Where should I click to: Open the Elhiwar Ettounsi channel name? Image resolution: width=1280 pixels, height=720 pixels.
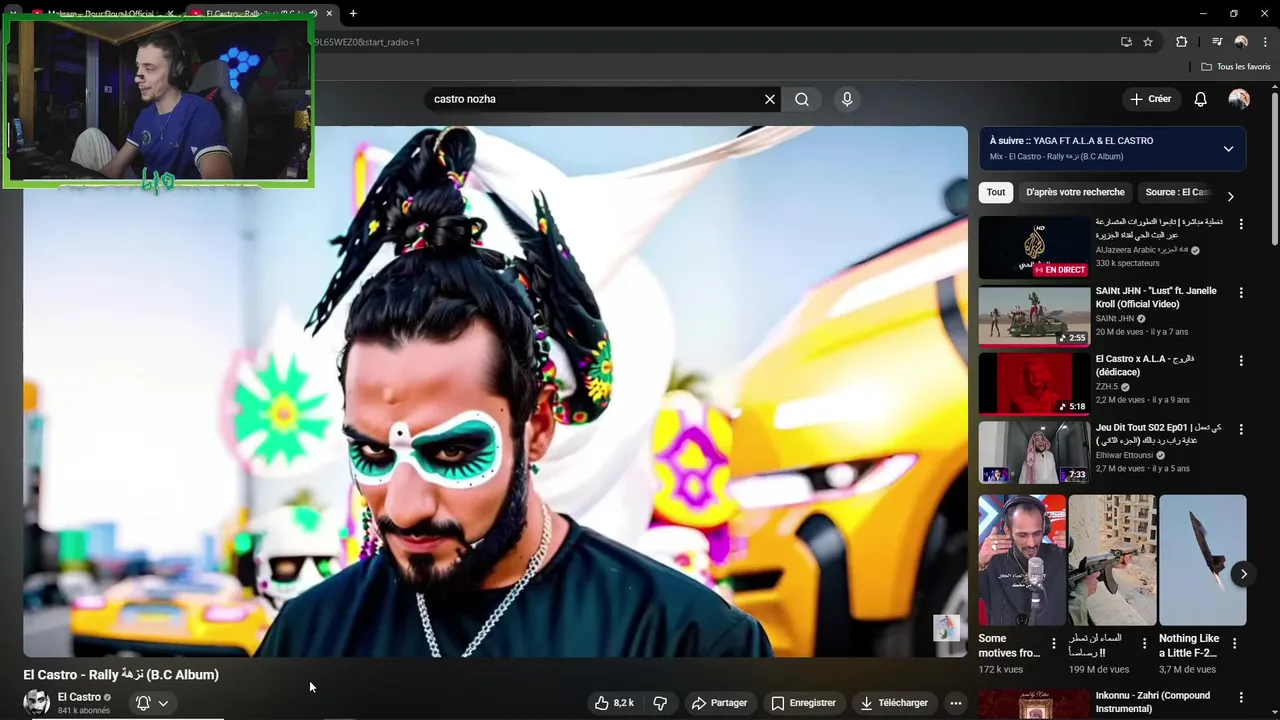1124,455
